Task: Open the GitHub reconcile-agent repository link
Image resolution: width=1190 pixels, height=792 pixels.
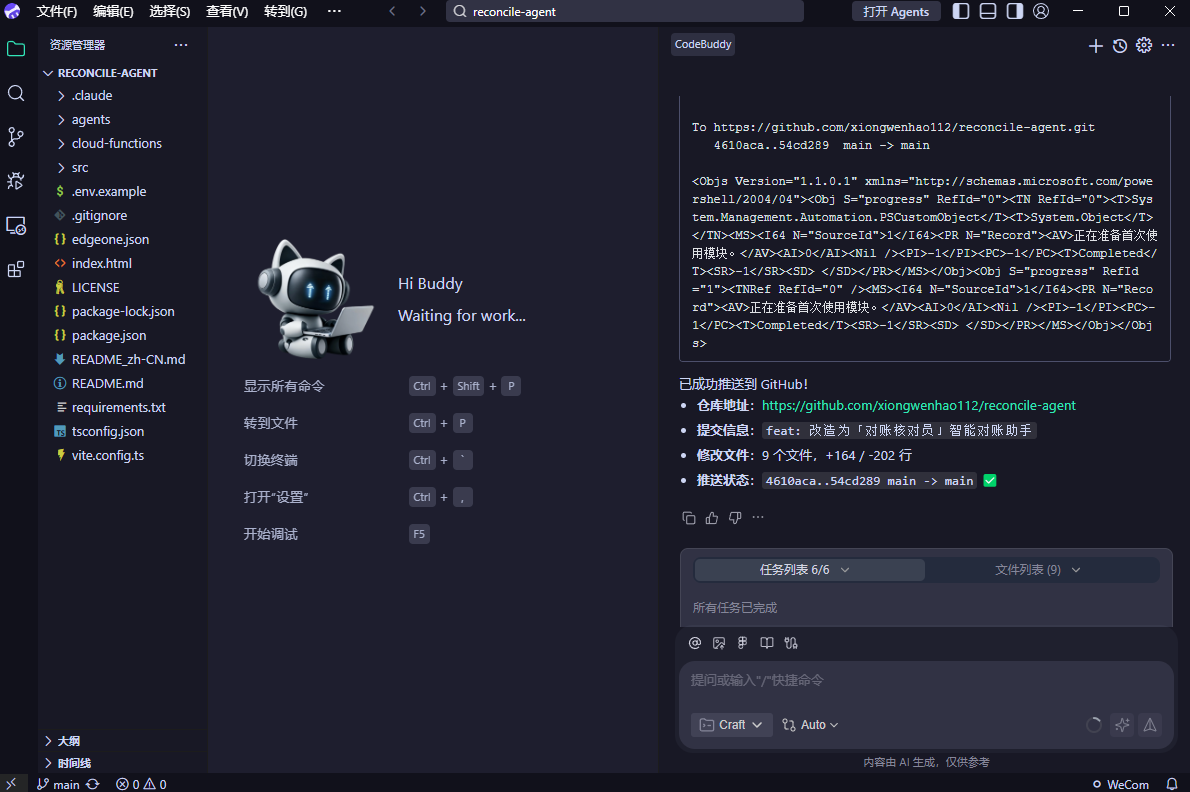Action: click(x=918, y=406)
